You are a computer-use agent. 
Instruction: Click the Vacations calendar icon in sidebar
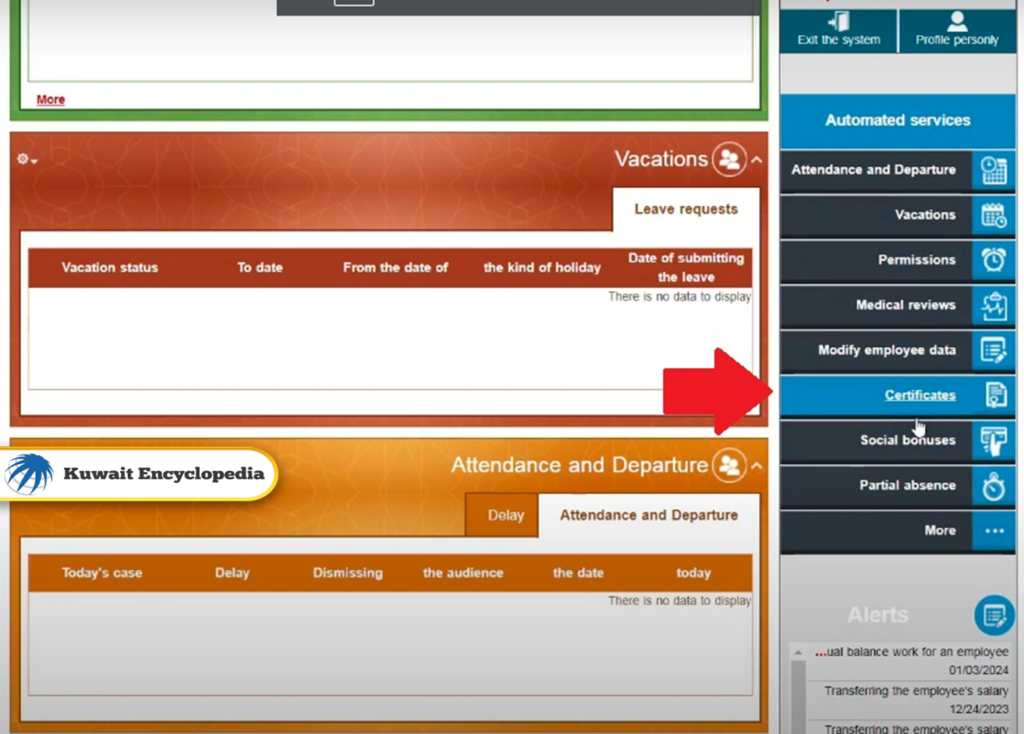(994, 215)
